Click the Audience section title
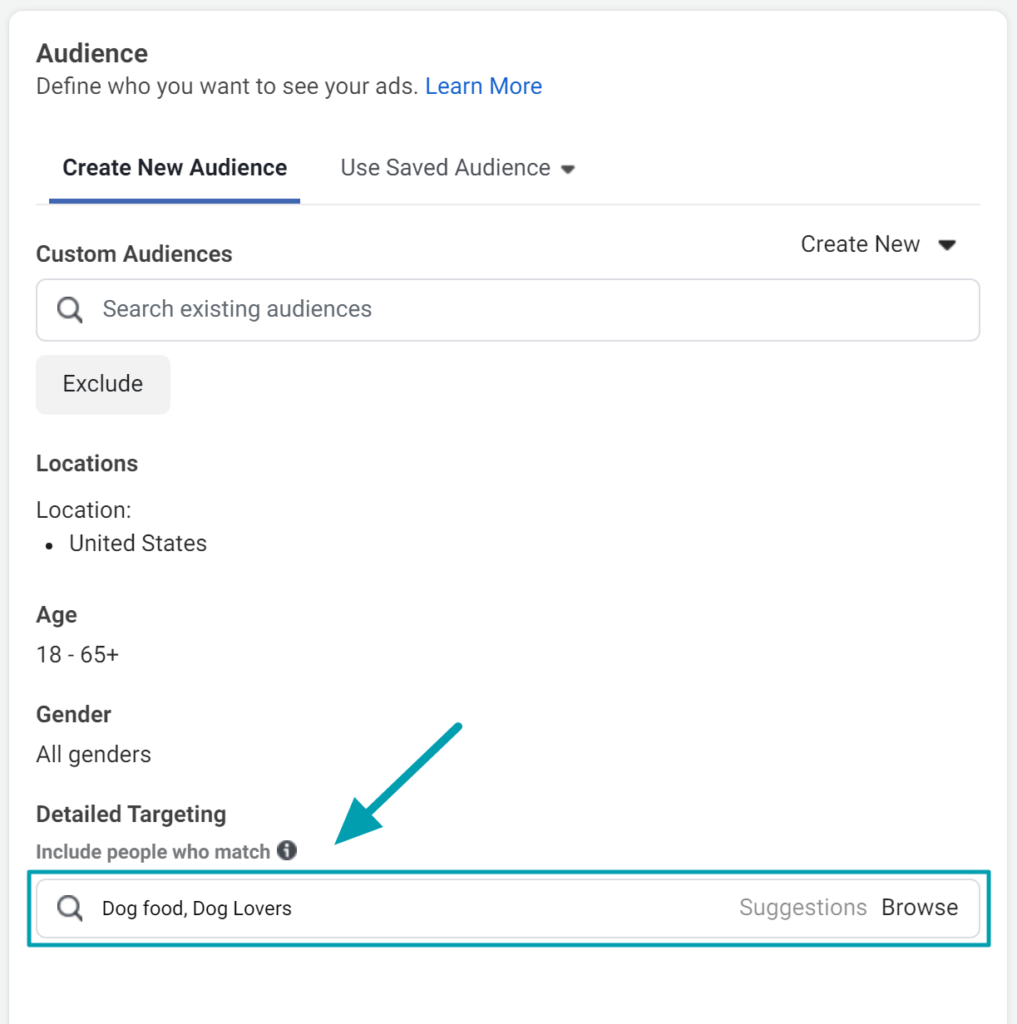1017x1024 pixels. 92,54
